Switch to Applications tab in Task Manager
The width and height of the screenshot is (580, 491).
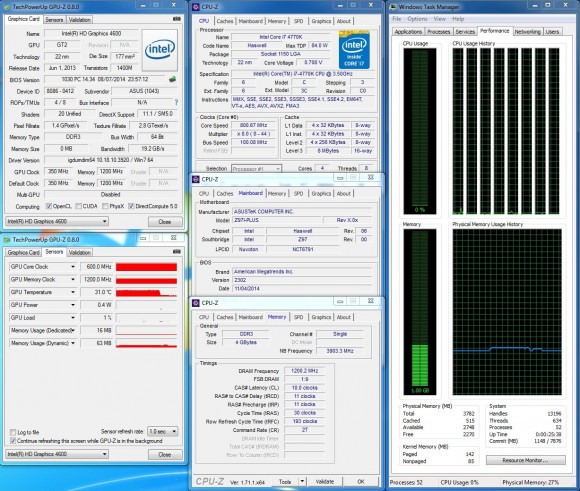pyautogui.click(x=408, y=32)
